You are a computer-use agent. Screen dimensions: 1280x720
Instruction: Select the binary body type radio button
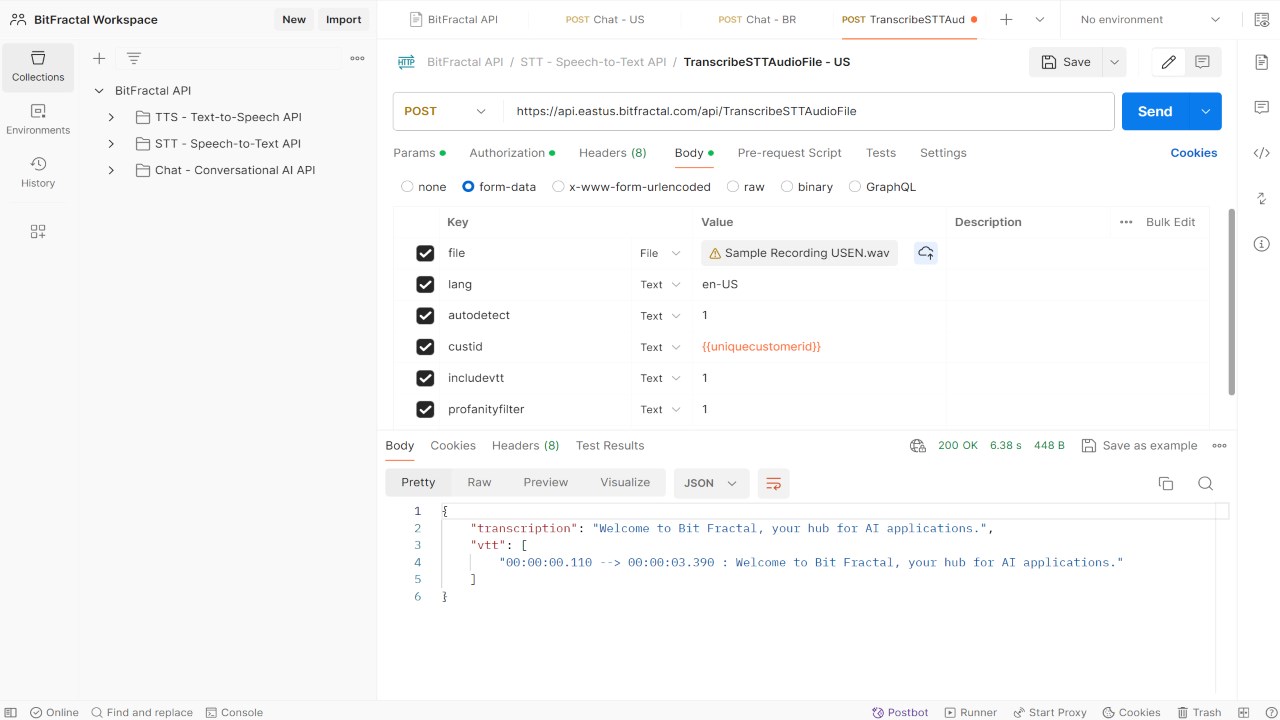coord(787,186)
